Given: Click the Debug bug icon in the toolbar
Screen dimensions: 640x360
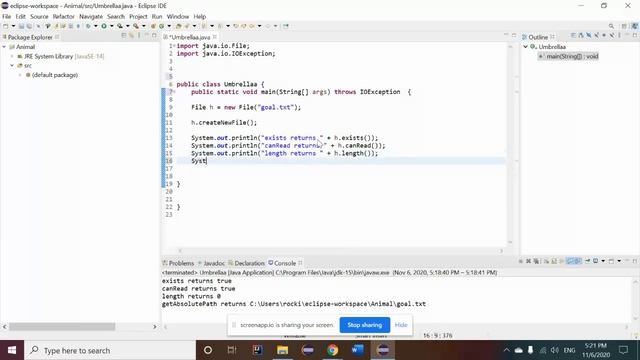Looking at the screenshot, I should [x=88, y=26].
